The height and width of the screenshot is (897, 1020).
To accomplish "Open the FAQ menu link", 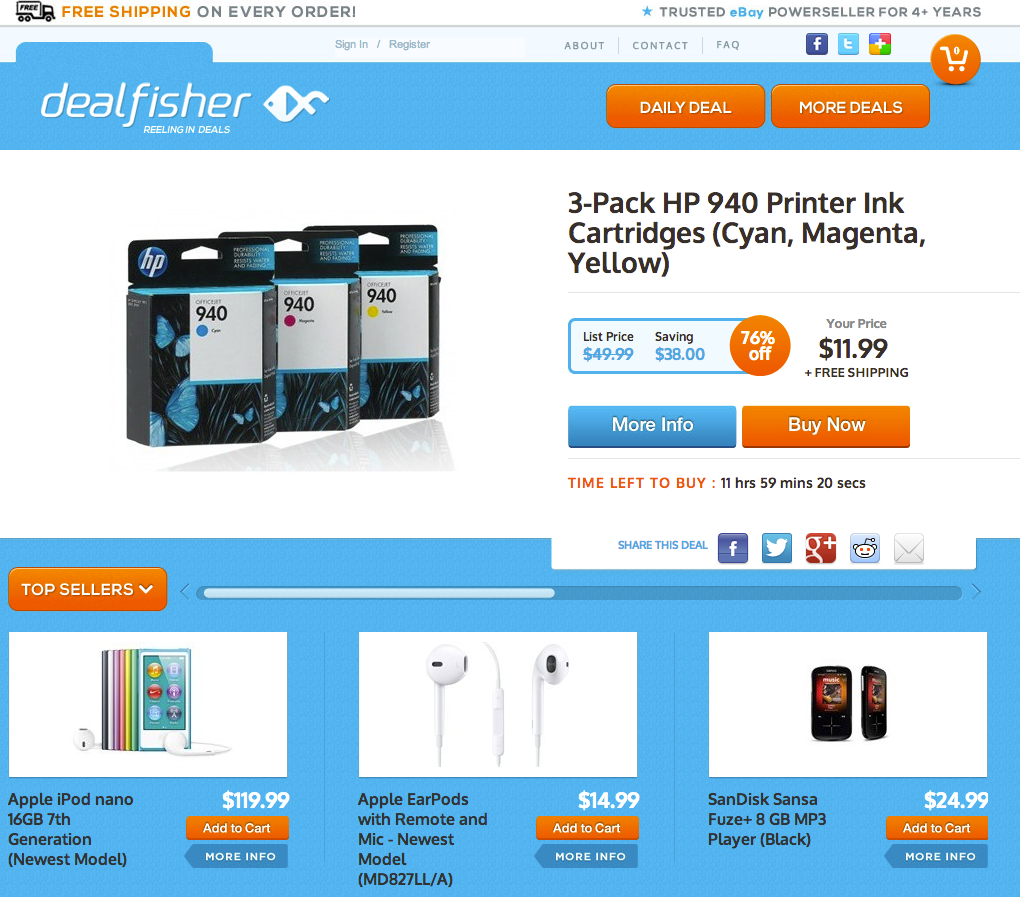I will (728, 45).
